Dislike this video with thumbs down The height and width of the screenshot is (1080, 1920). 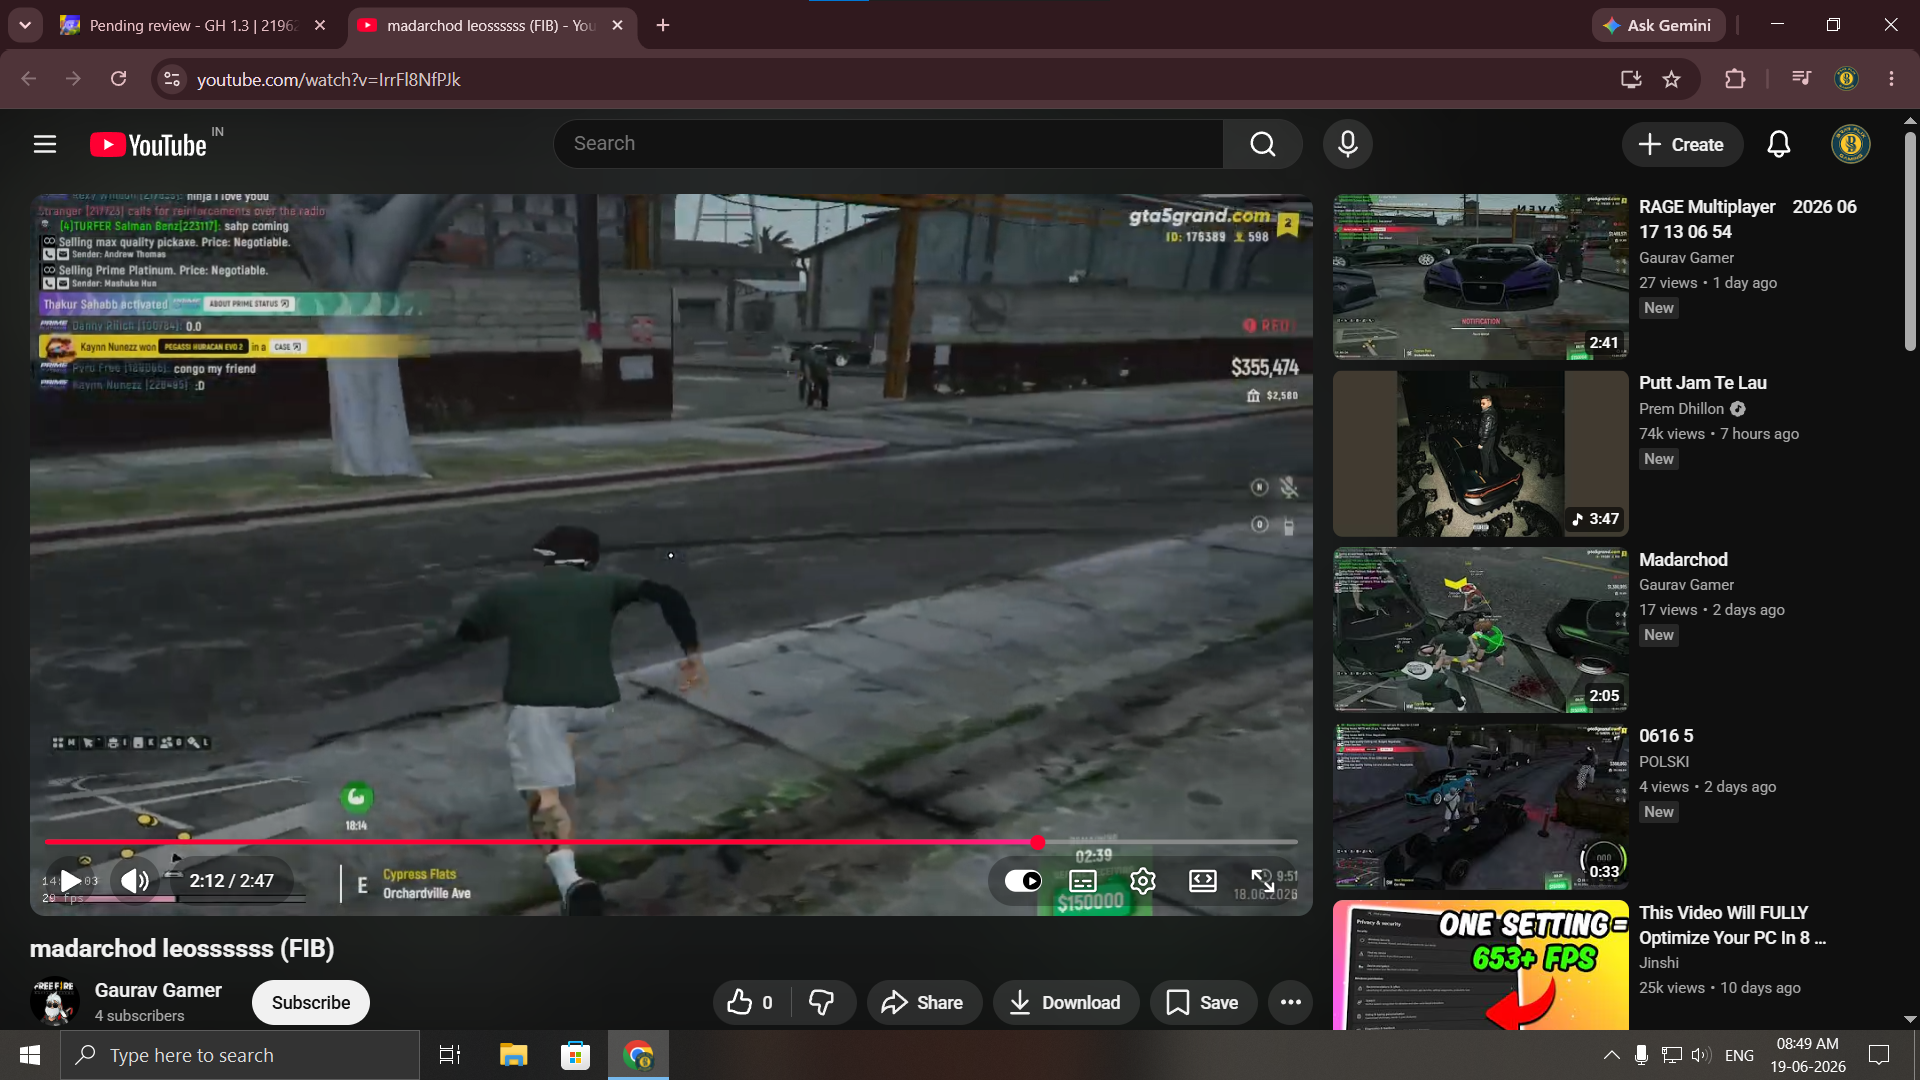pyautogui.click(x=822, y=1003)
